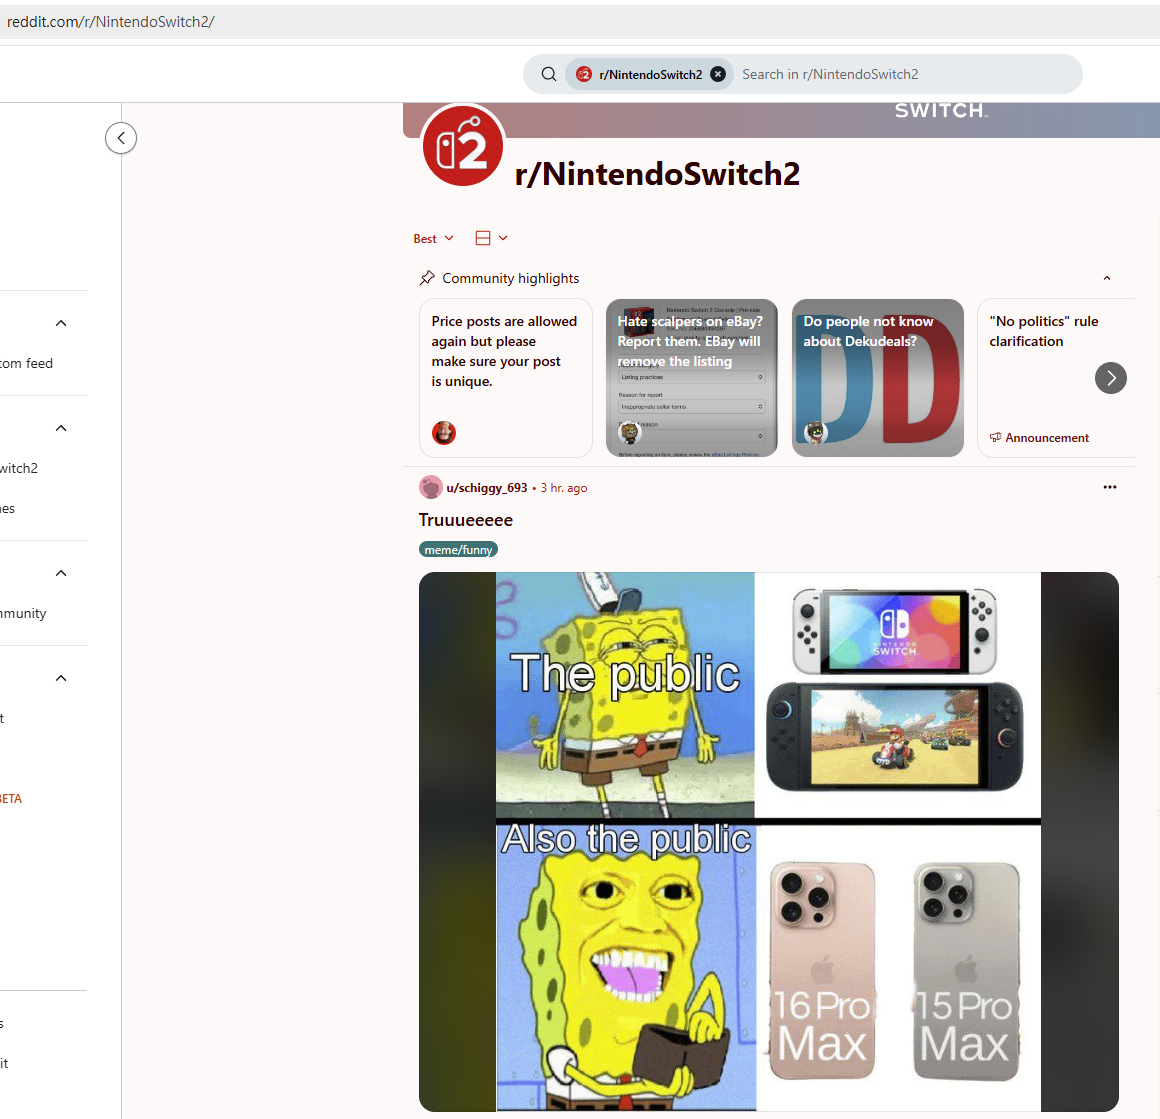Open the author avatar on eBay scalpers card
Image resolution: width=1160 pixels, height=1119 pixels.
(x=630, y=433)
